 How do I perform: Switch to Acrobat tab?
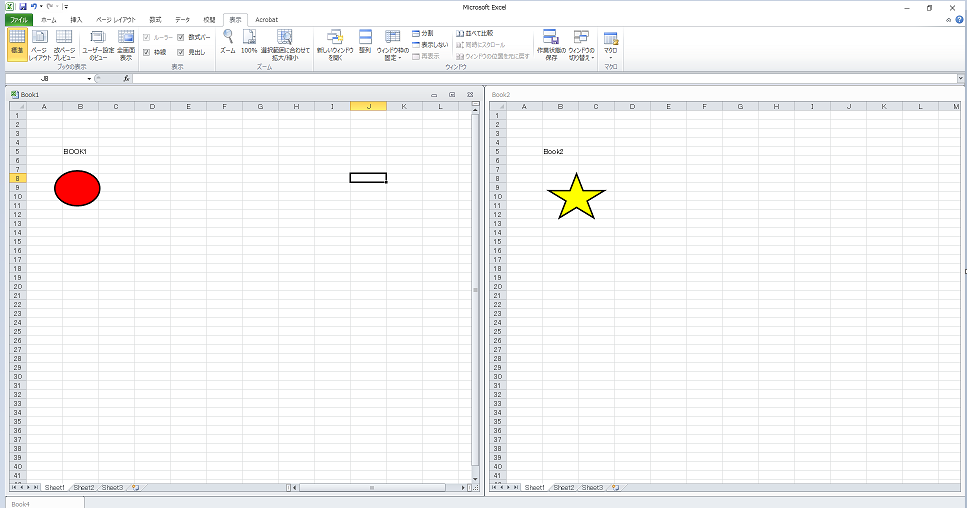pos(266,20)
